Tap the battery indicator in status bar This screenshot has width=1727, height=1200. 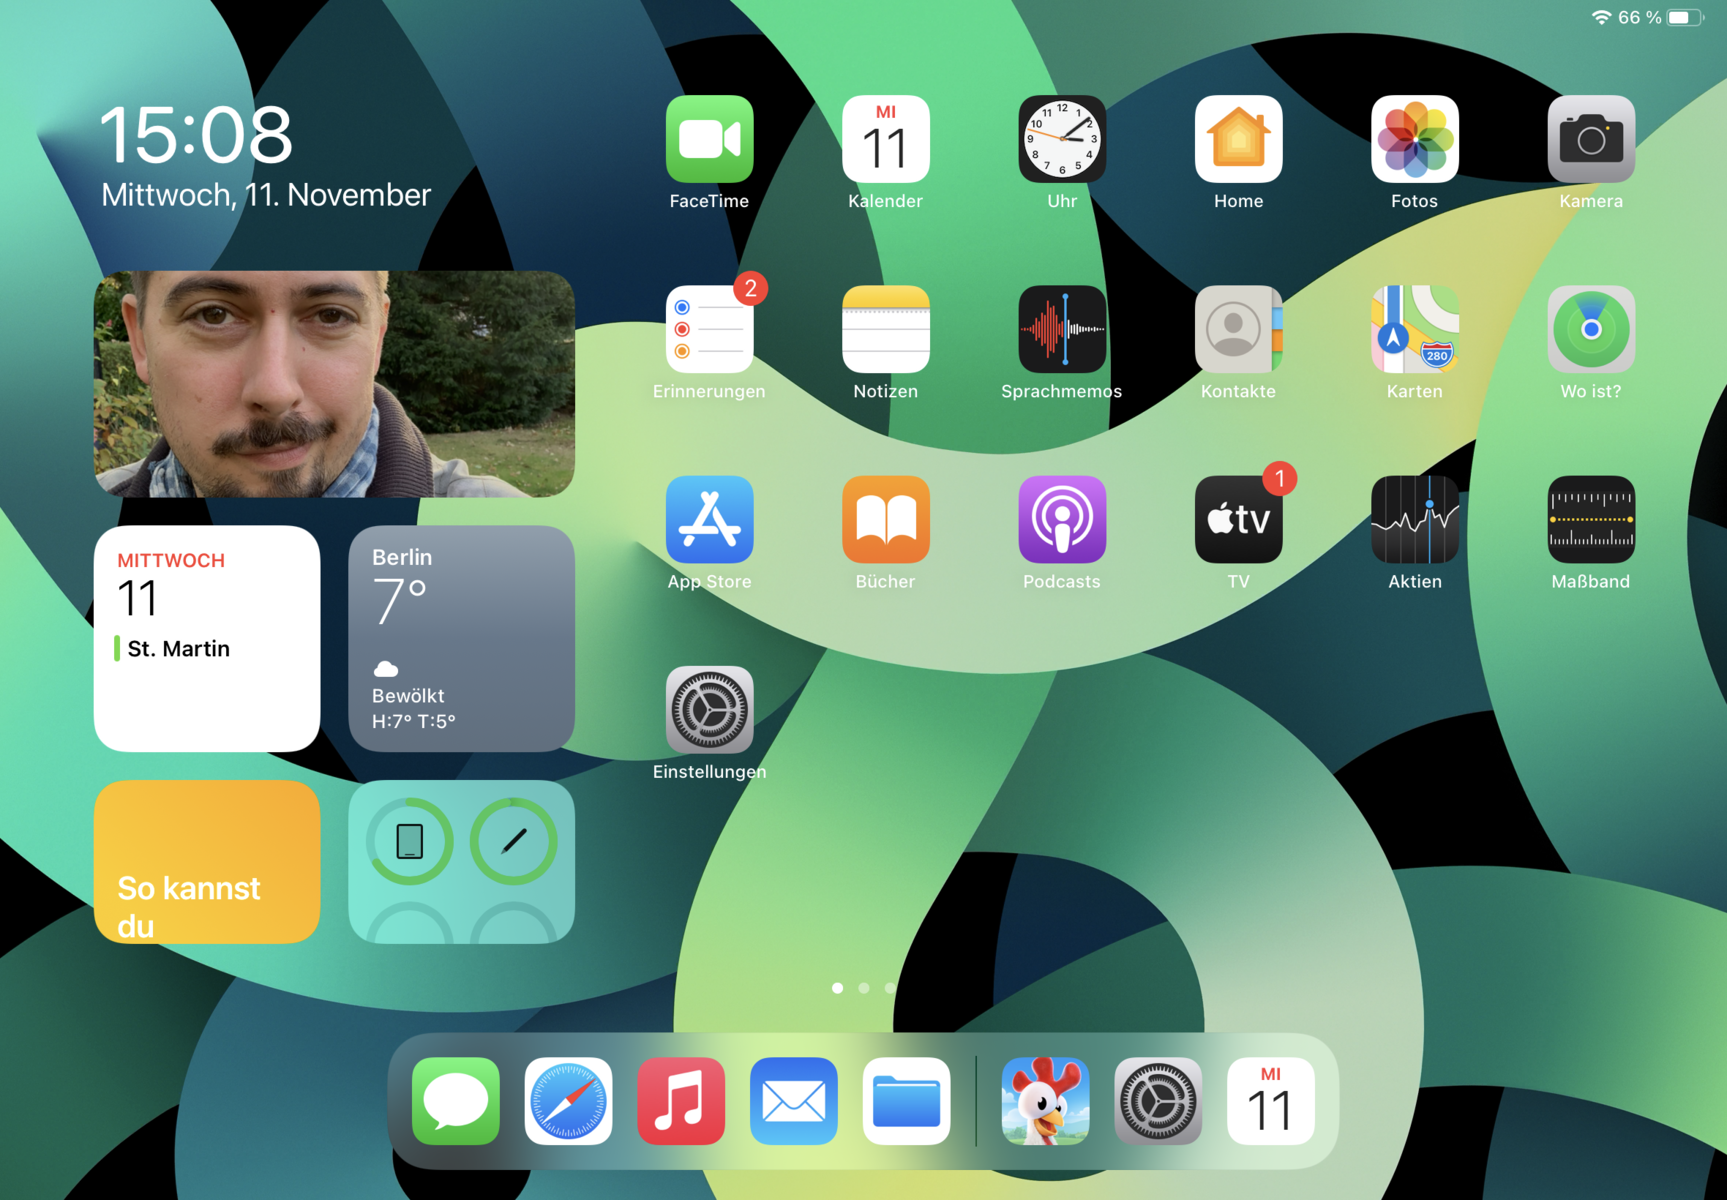click(1685, 18)
